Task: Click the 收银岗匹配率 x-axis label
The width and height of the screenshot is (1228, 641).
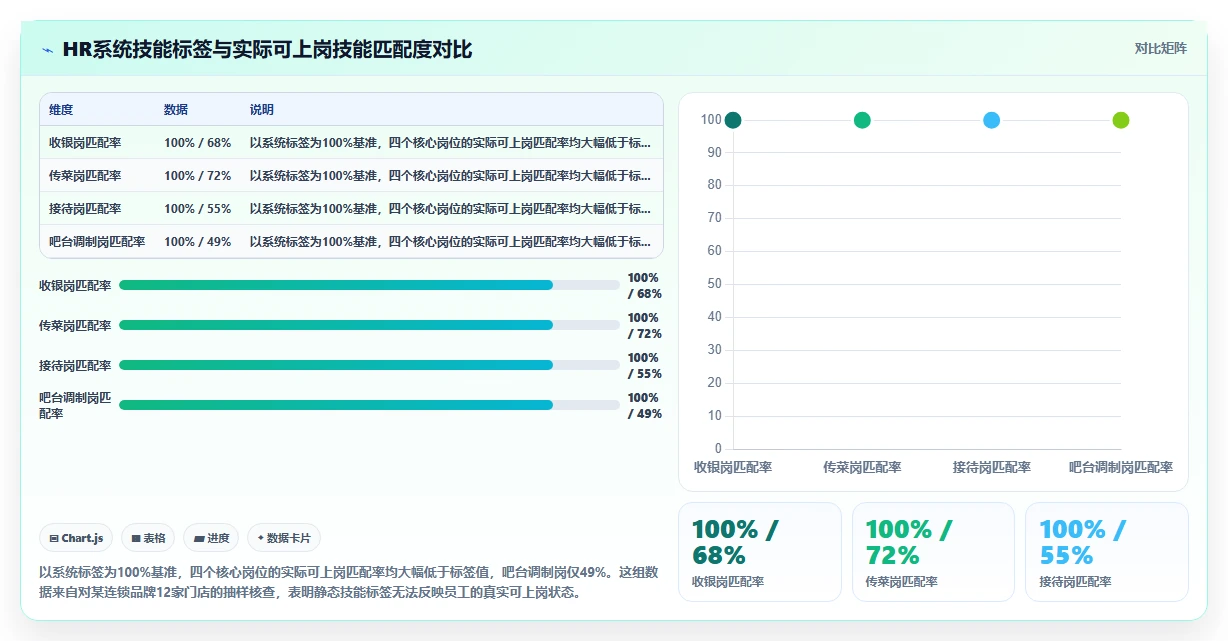Action: point(733,467)
